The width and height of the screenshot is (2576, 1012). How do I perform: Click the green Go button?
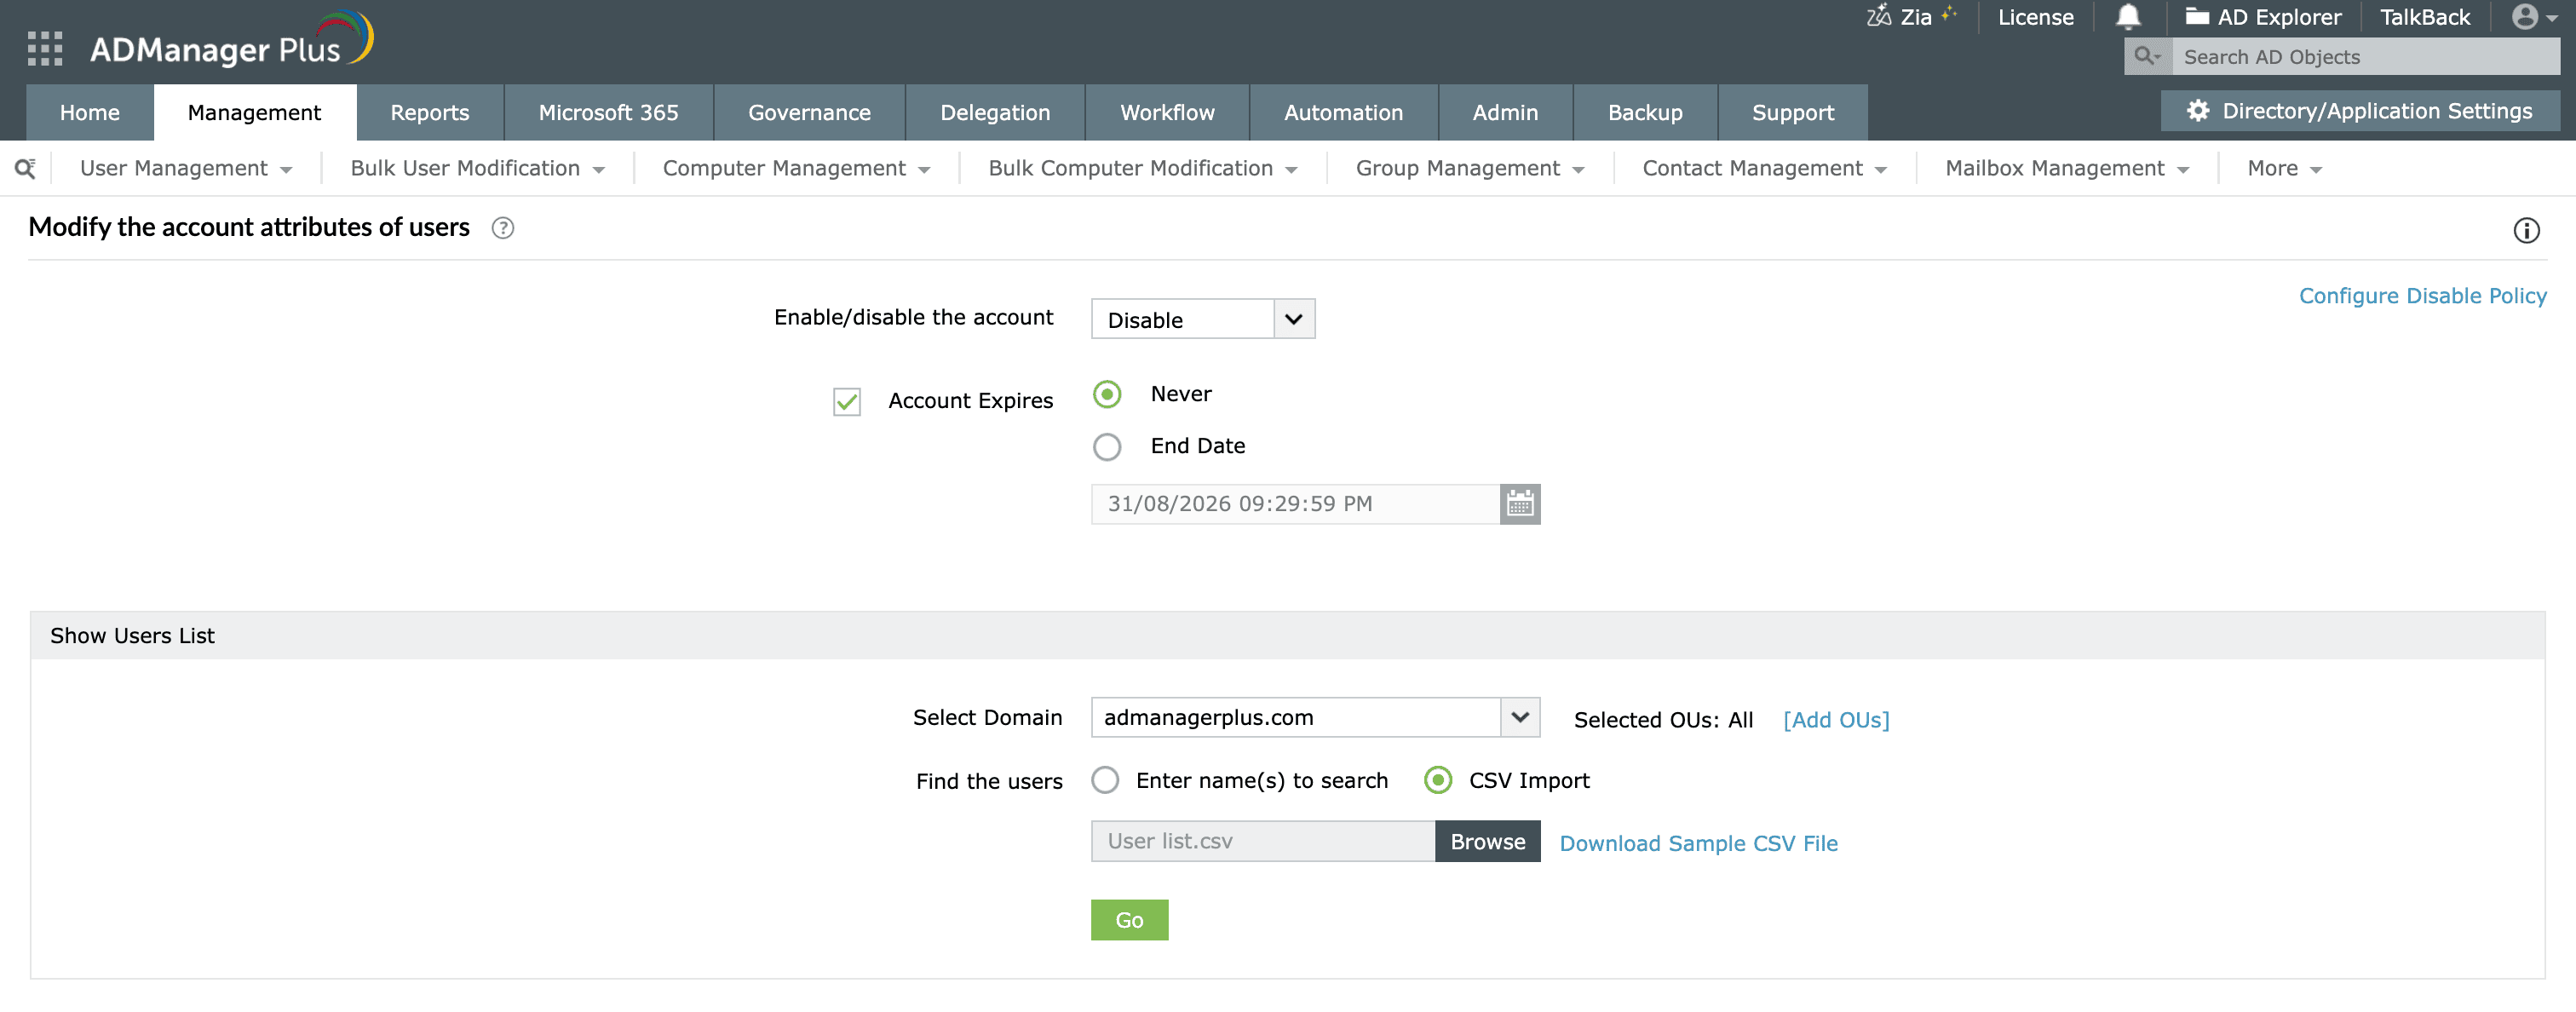(1129, 920)
